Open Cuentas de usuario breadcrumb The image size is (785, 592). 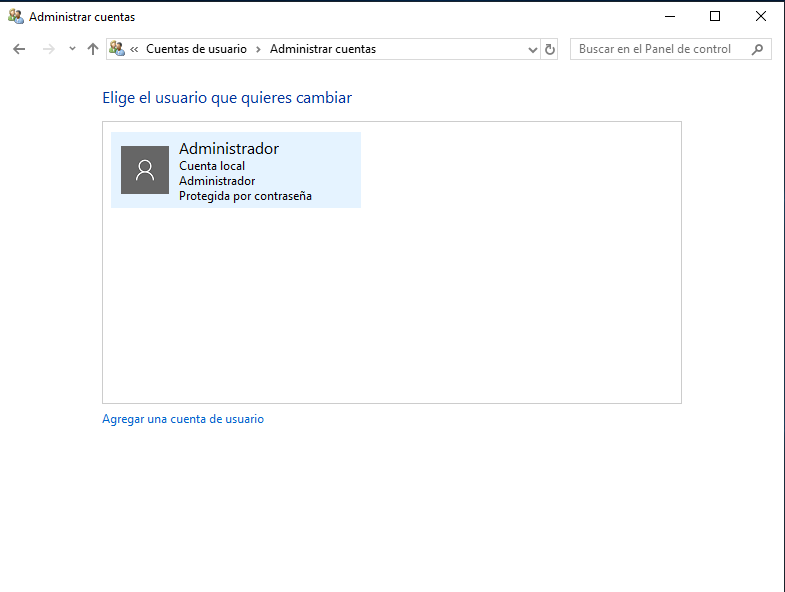(196, 49)
